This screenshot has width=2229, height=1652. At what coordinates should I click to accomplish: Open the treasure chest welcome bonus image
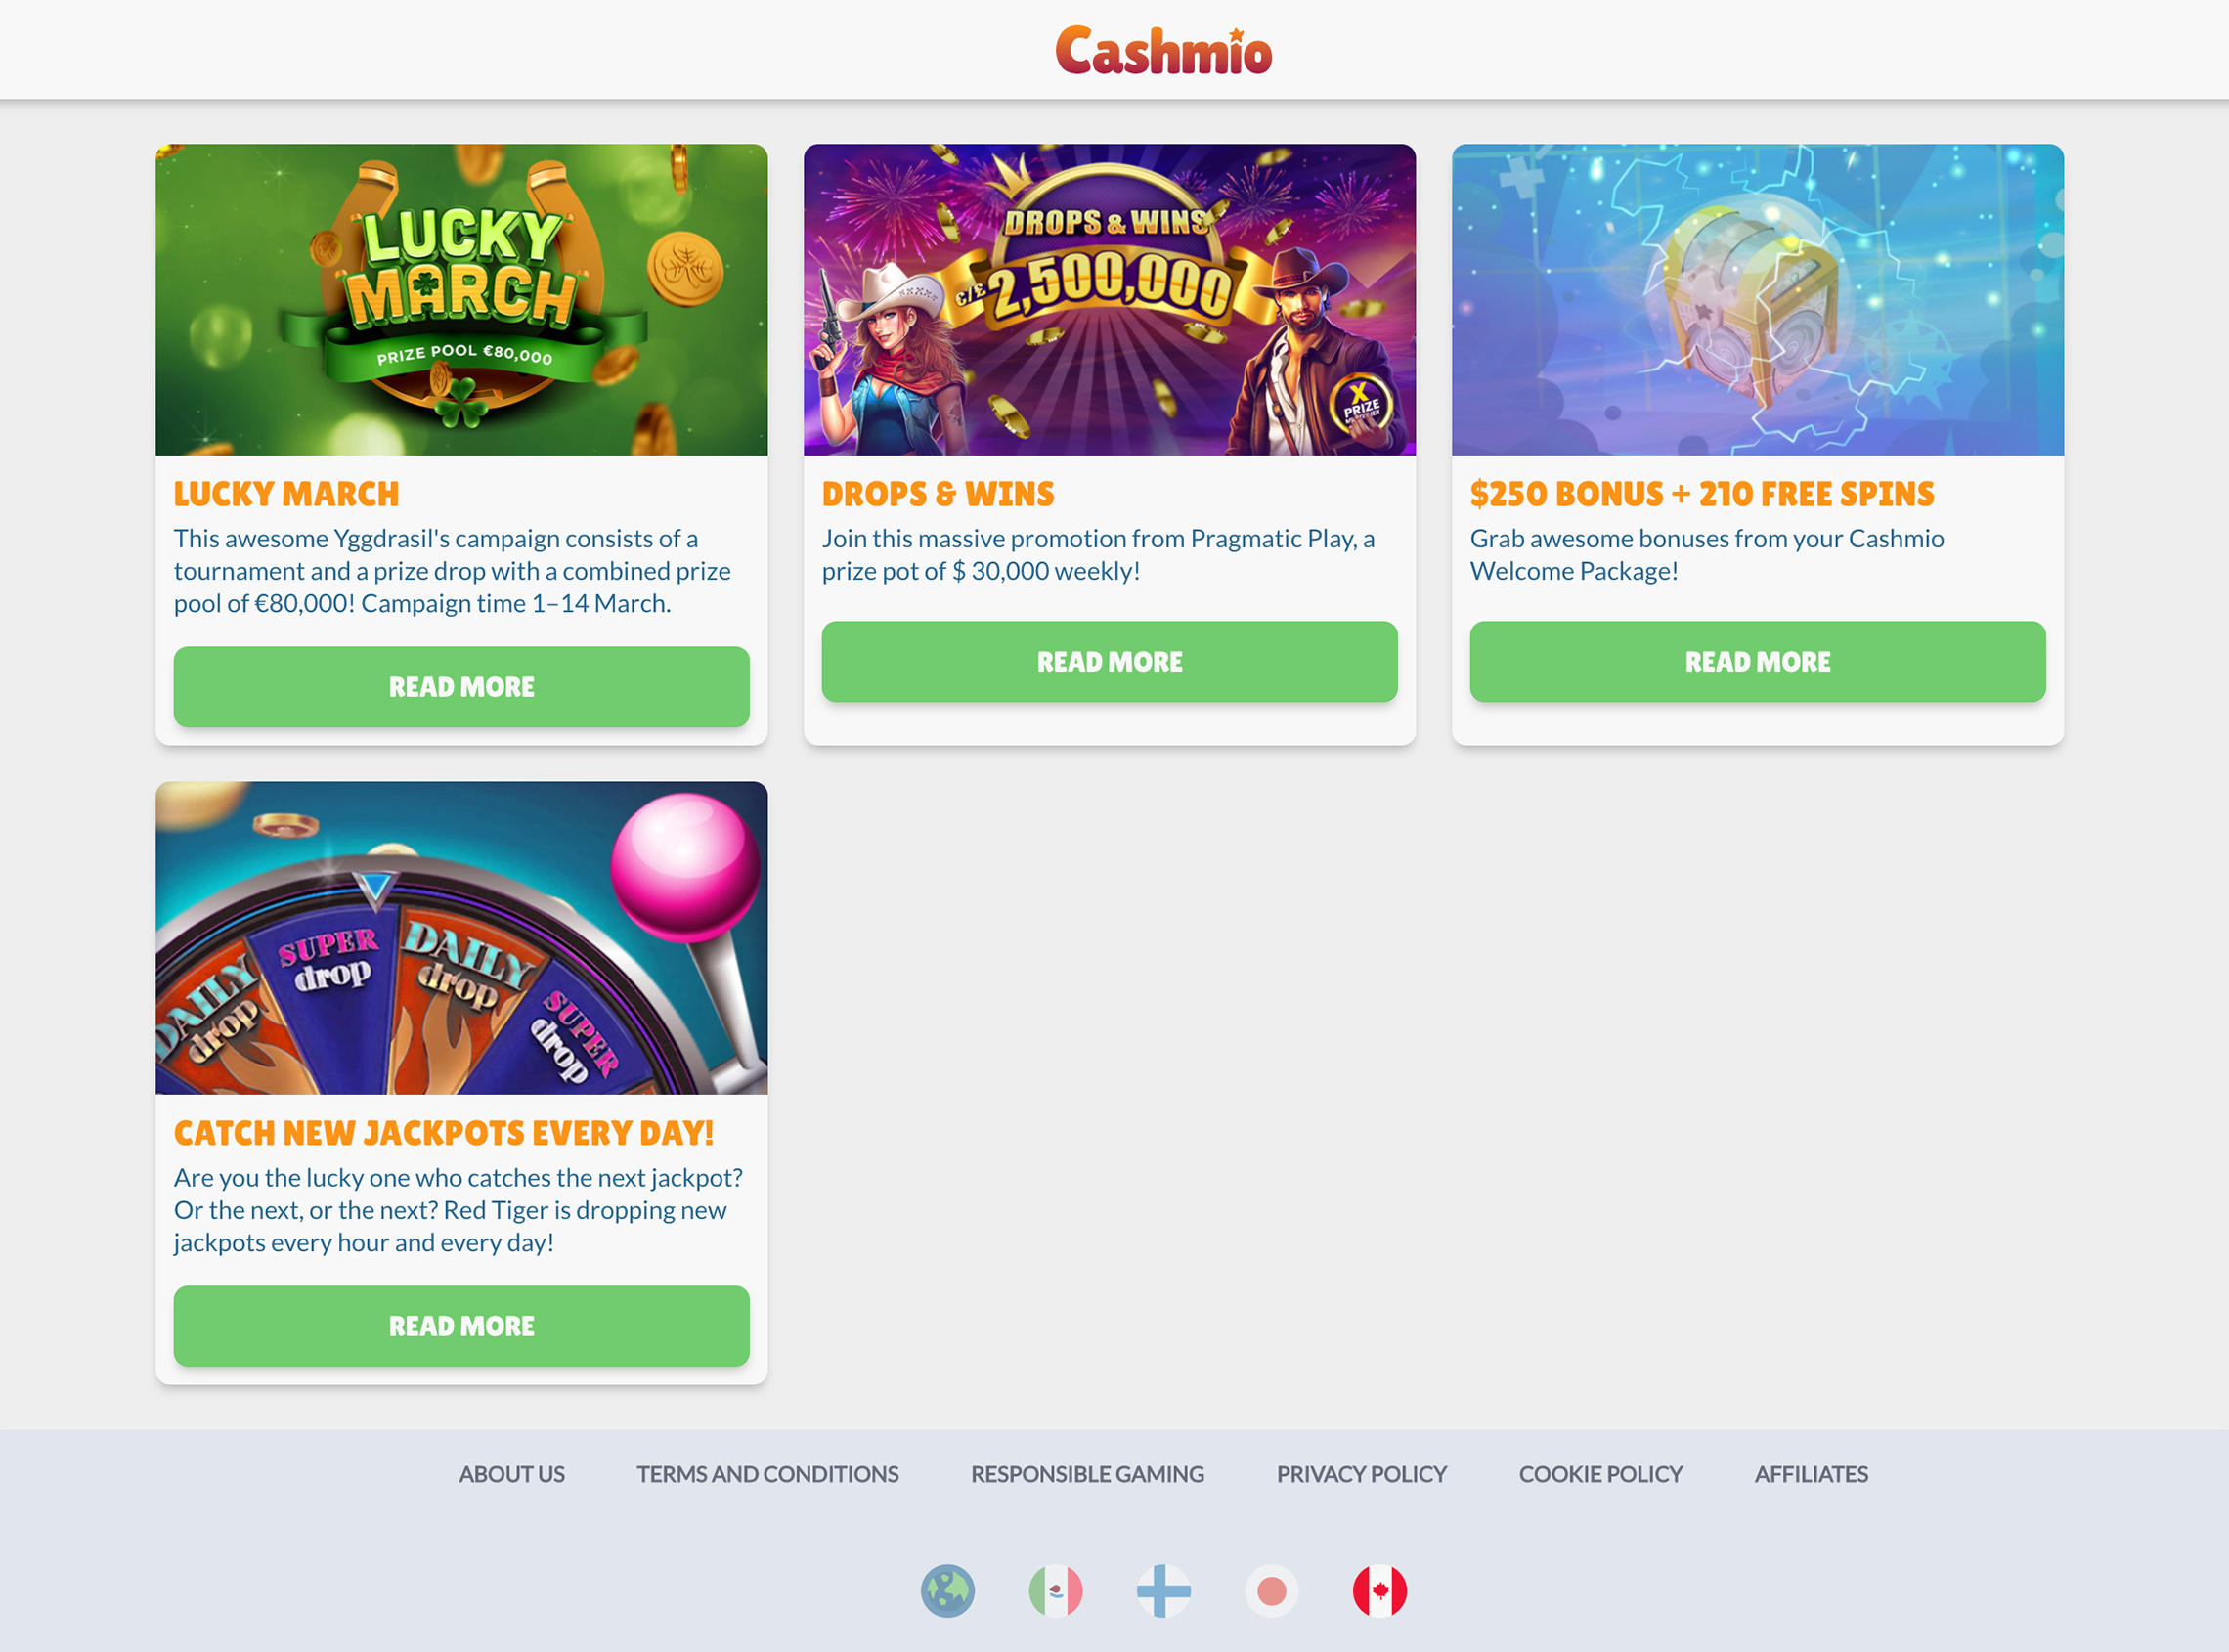click(1757, 299)
